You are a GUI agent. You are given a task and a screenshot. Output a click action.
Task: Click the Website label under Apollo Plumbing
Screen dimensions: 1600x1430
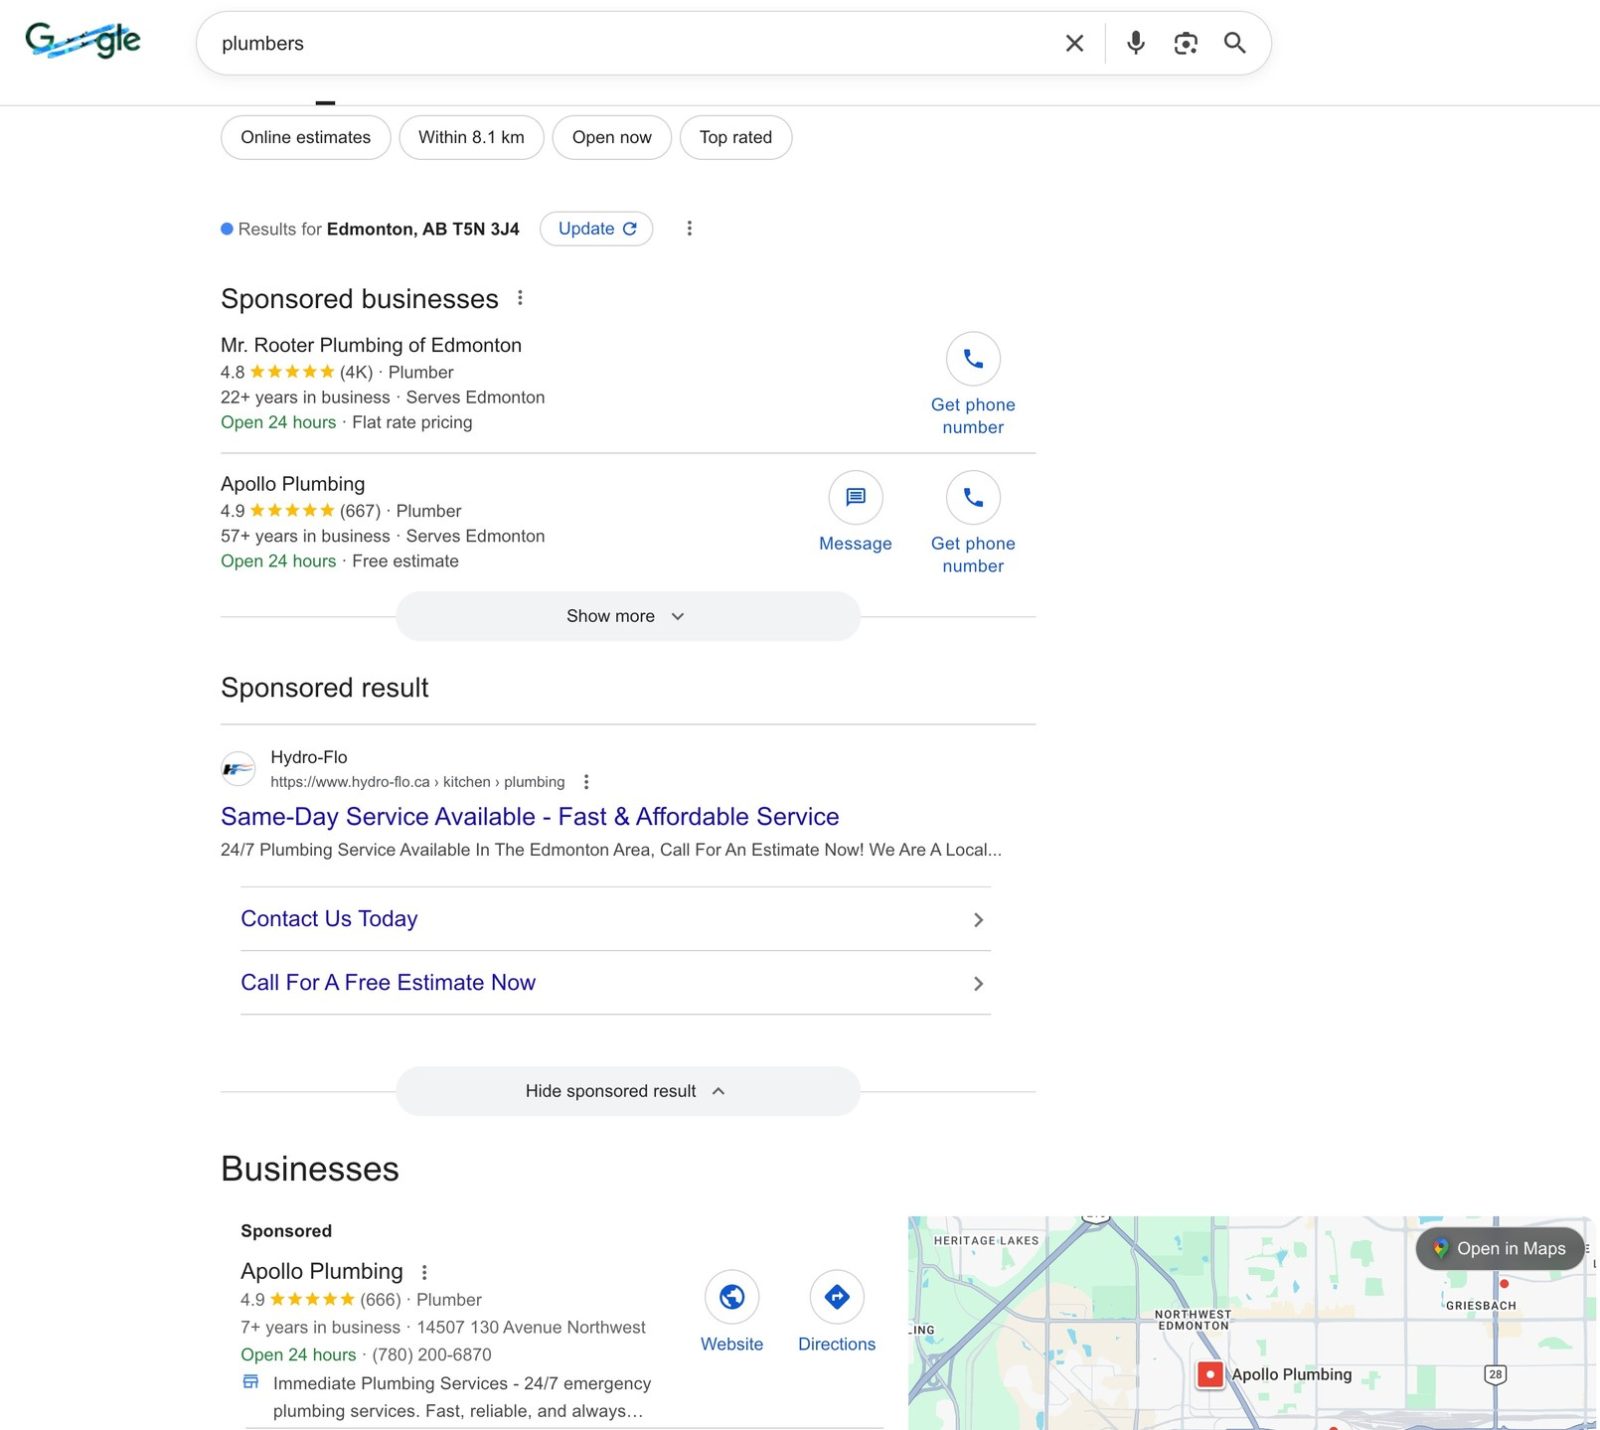tap(732, 1344)
